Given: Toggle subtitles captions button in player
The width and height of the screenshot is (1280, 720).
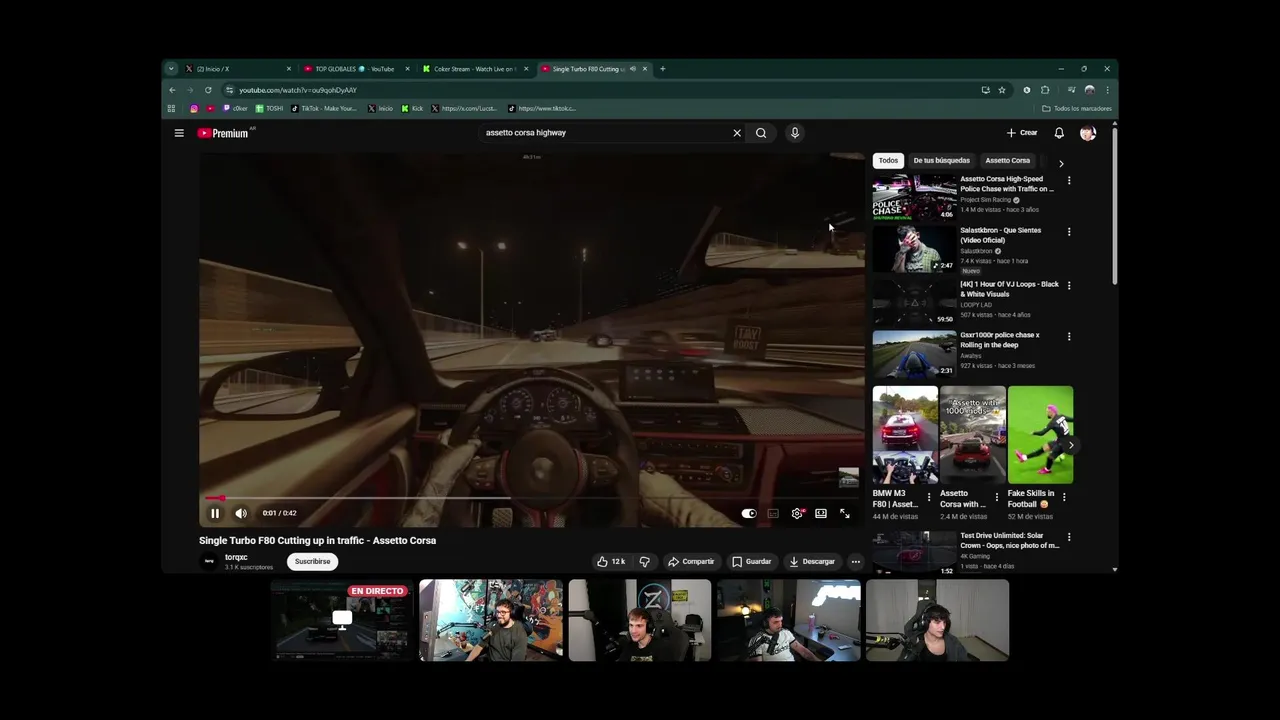Looking at the screenshot, I should click(x=773, y=513).
